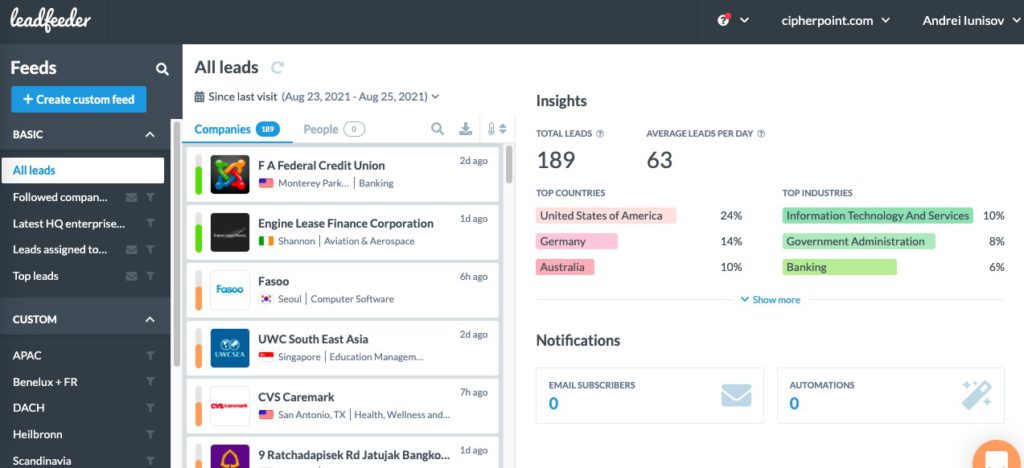Click Information Technology And Services industry bar
The image size is (1024, 468).
[x=878, y=215]
